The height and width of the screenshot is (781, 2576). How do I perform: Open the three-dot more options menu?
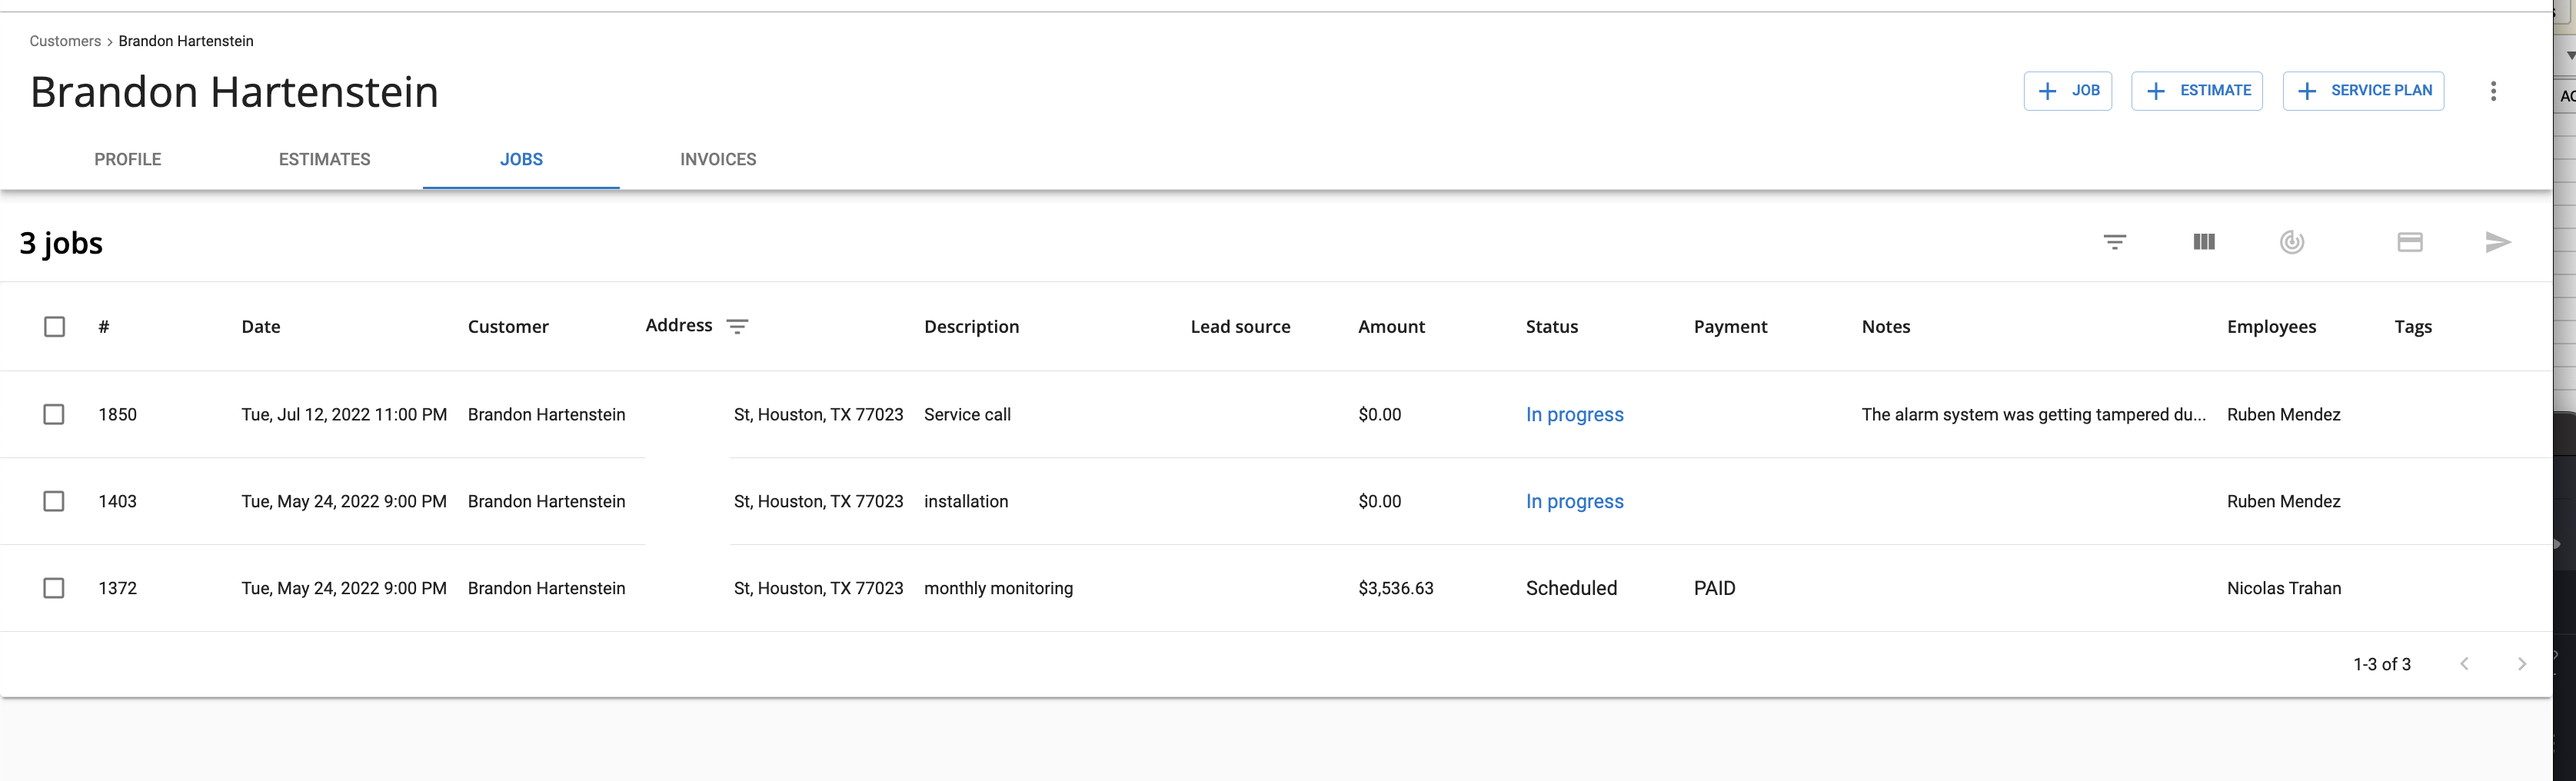[x=2493, y=91]
